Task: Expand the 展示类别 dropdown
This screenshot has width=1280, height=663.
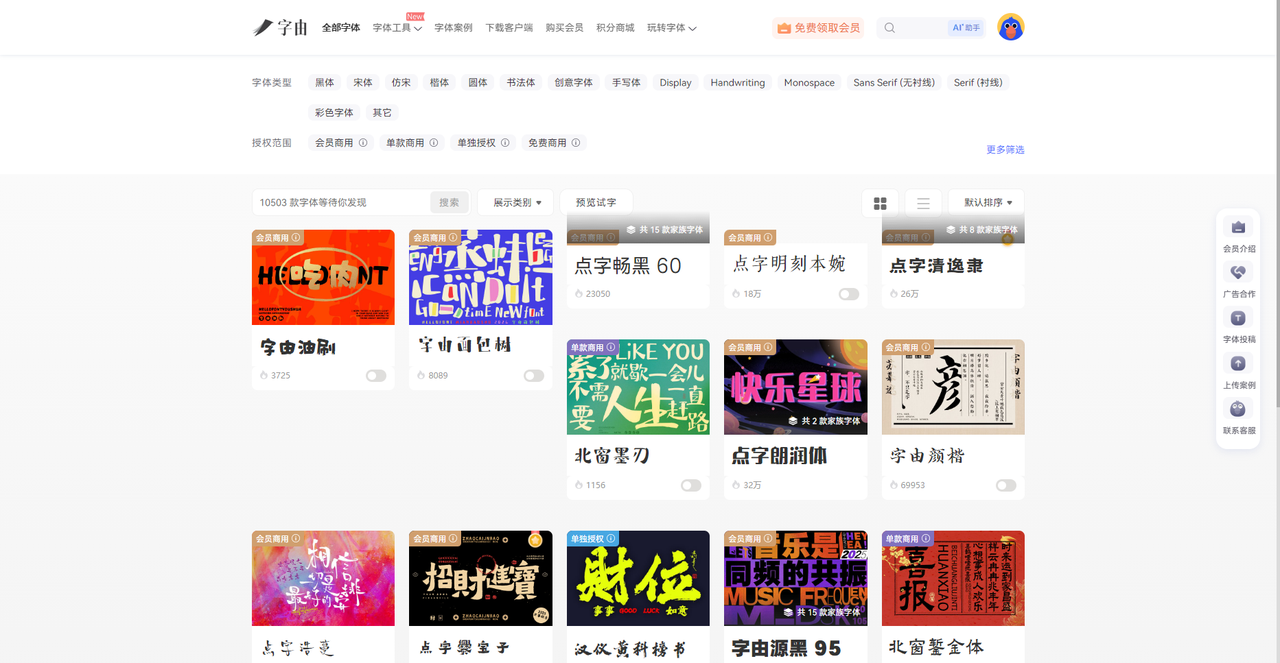Action: click(x=517, y=203)
